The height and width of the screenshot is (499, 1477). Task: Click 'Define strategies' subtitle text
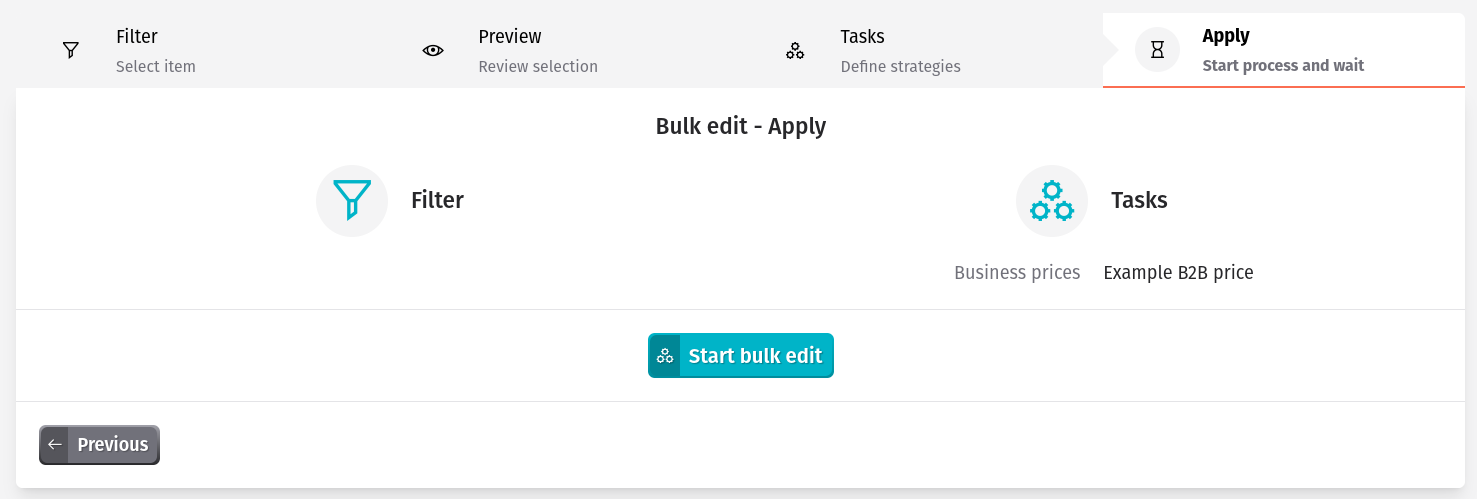pos(900,67)
